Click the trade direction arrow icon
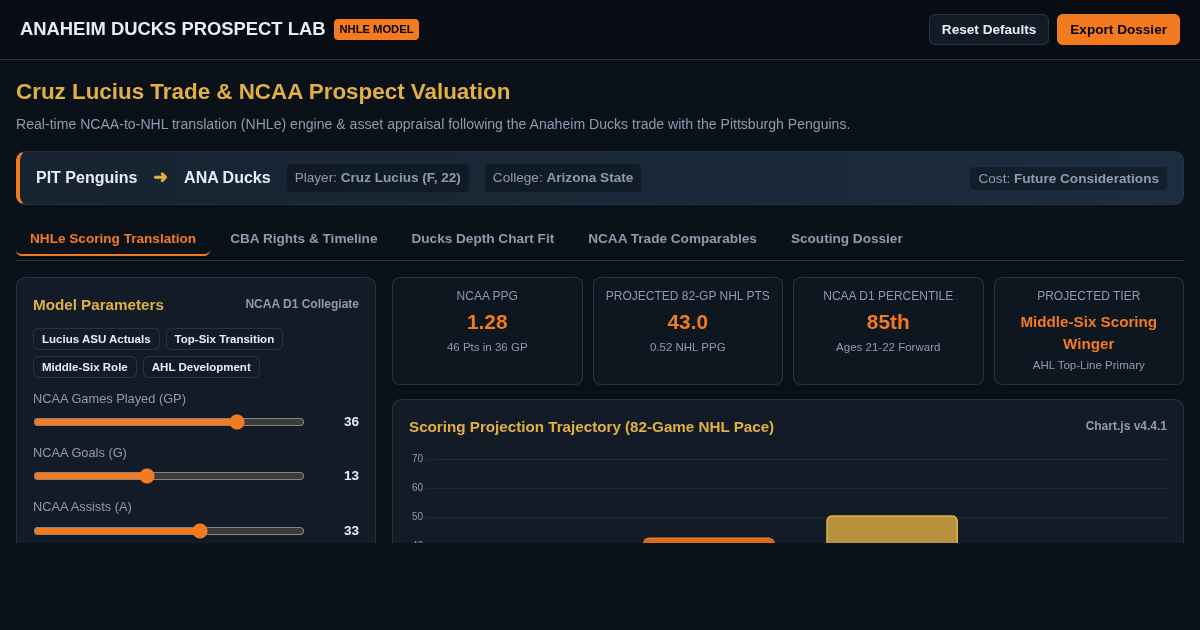 [x=160, y=177]
